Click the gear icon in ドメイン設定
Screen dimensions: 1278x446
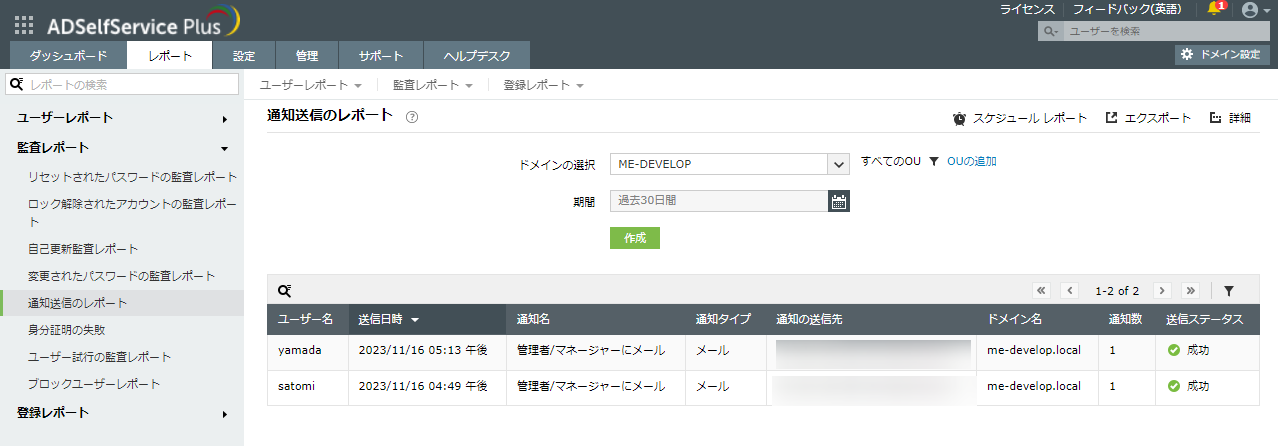point(1187,54)
